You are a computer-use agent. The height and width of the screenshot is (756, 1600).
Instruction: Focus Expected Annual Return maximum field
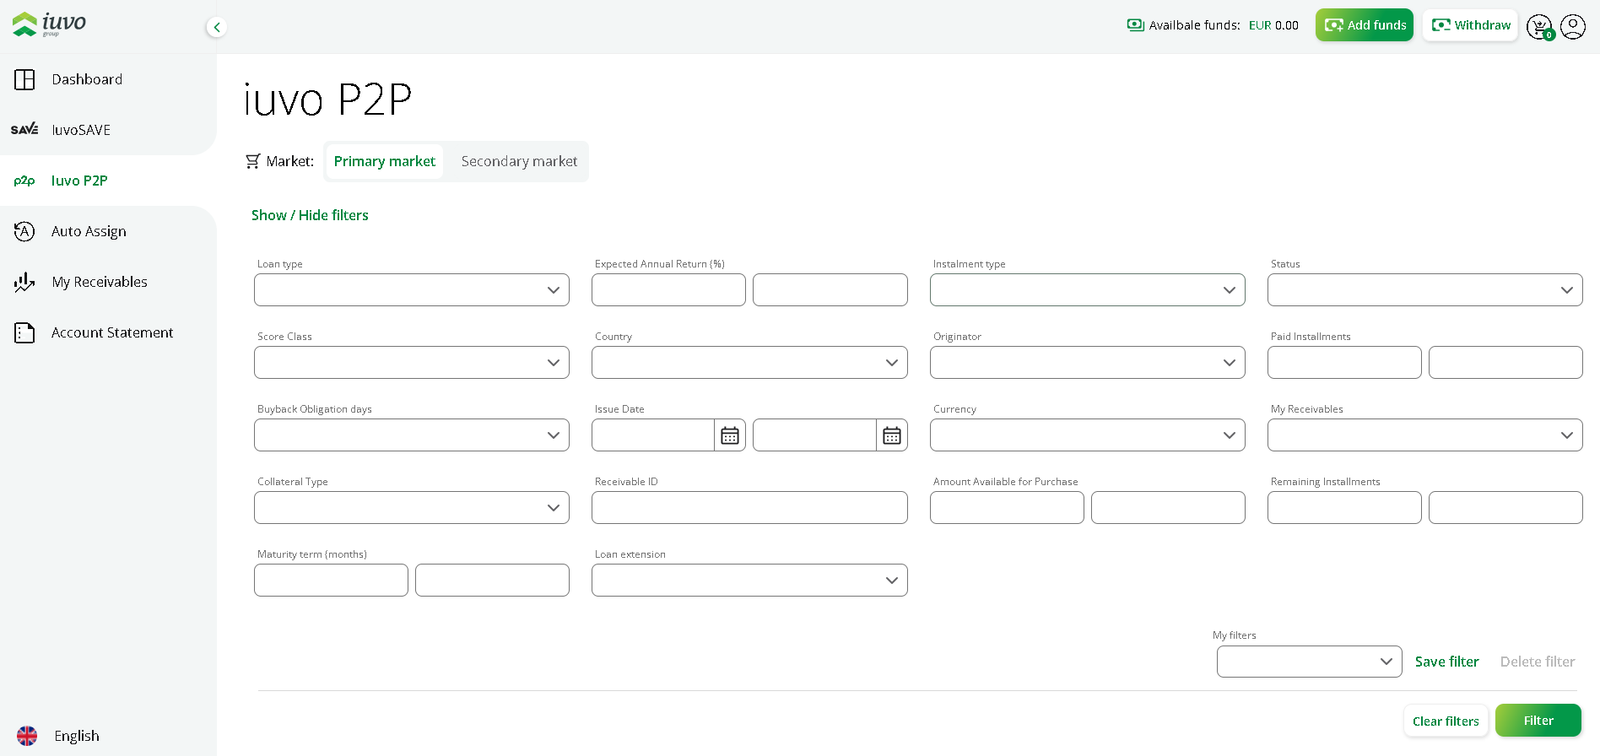tap(830, 290)
